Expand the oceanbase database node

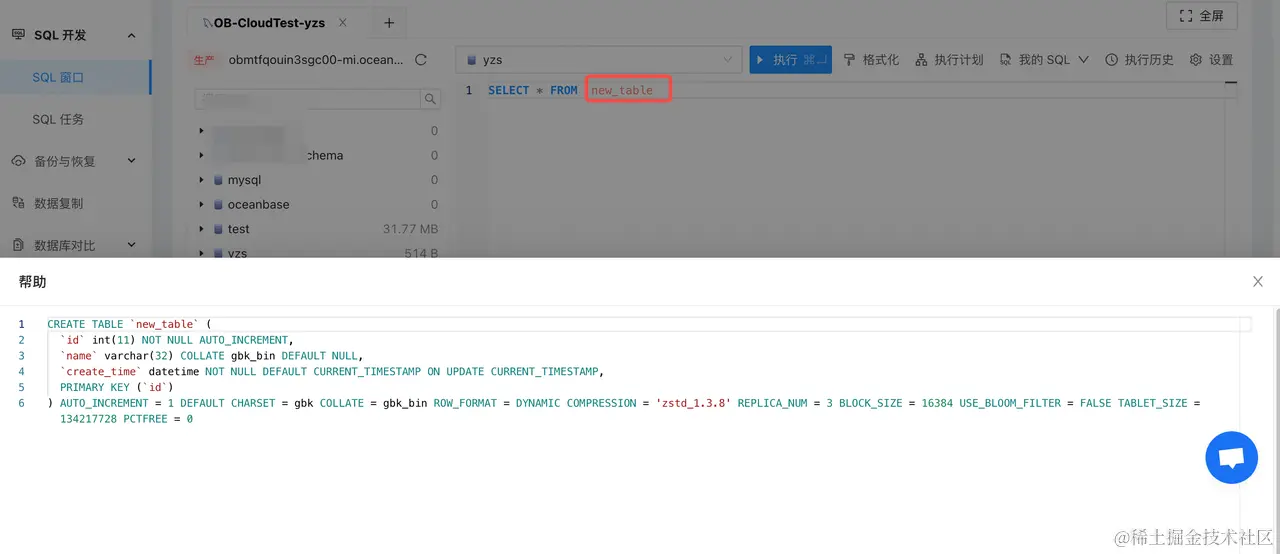[x=201, y=204]
